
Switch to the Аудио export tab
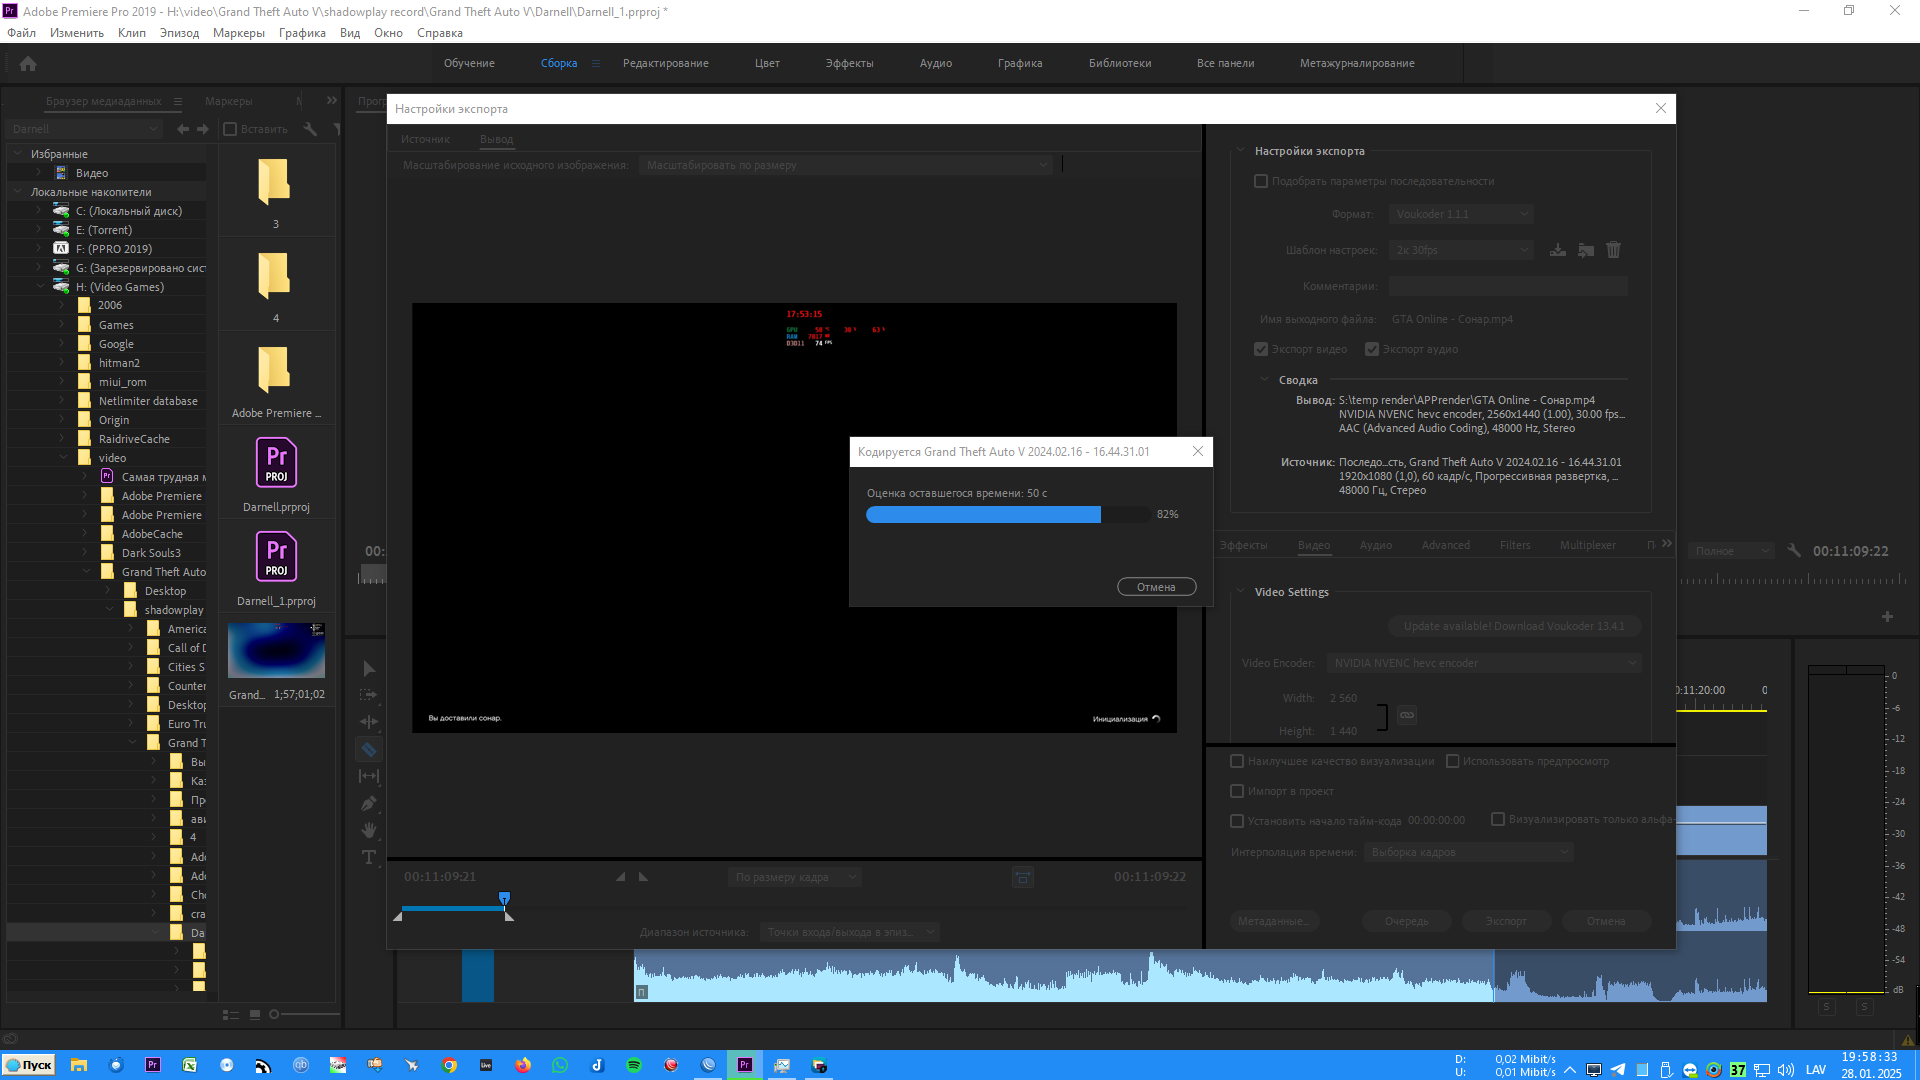(x=1375, y=545)
